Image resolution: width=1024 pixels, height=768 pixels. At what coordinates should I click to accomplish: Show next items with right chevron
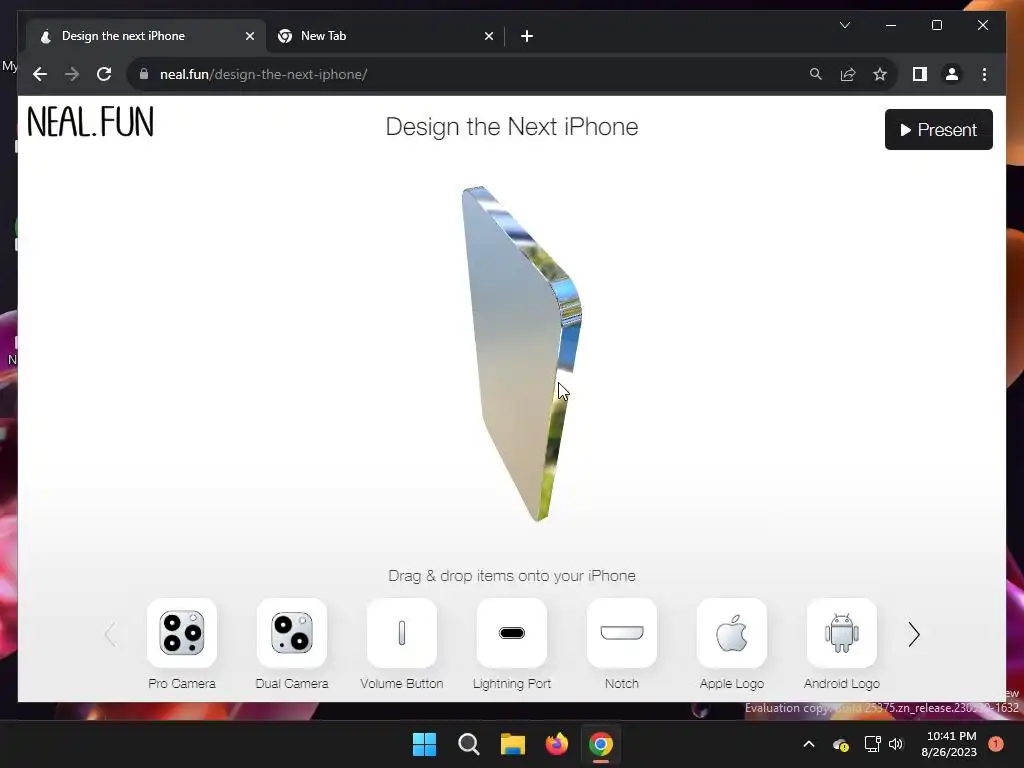click(914, 634)
